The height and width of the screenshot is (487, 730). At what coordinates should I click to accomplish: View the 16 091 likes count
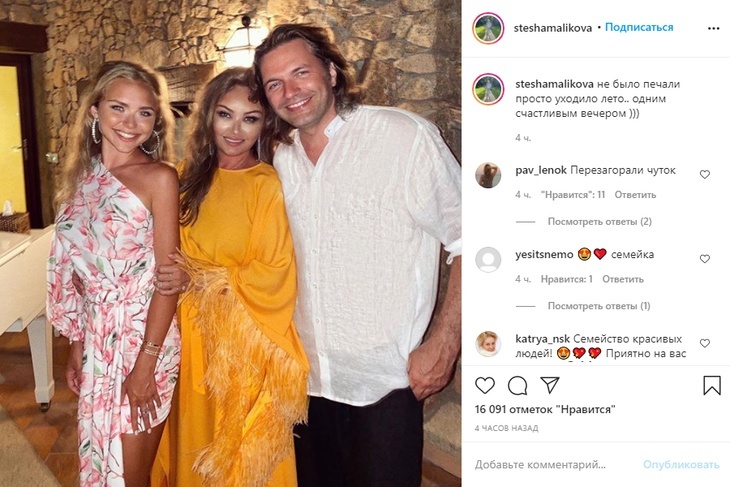click(x=545, y=409)
